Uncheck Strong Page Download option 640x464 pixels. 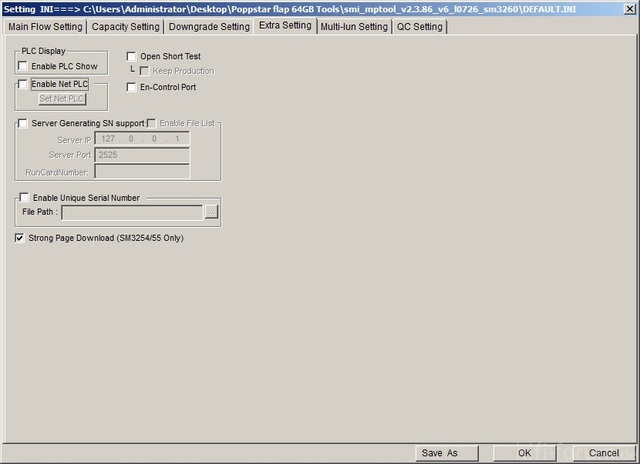coord(21,238)
